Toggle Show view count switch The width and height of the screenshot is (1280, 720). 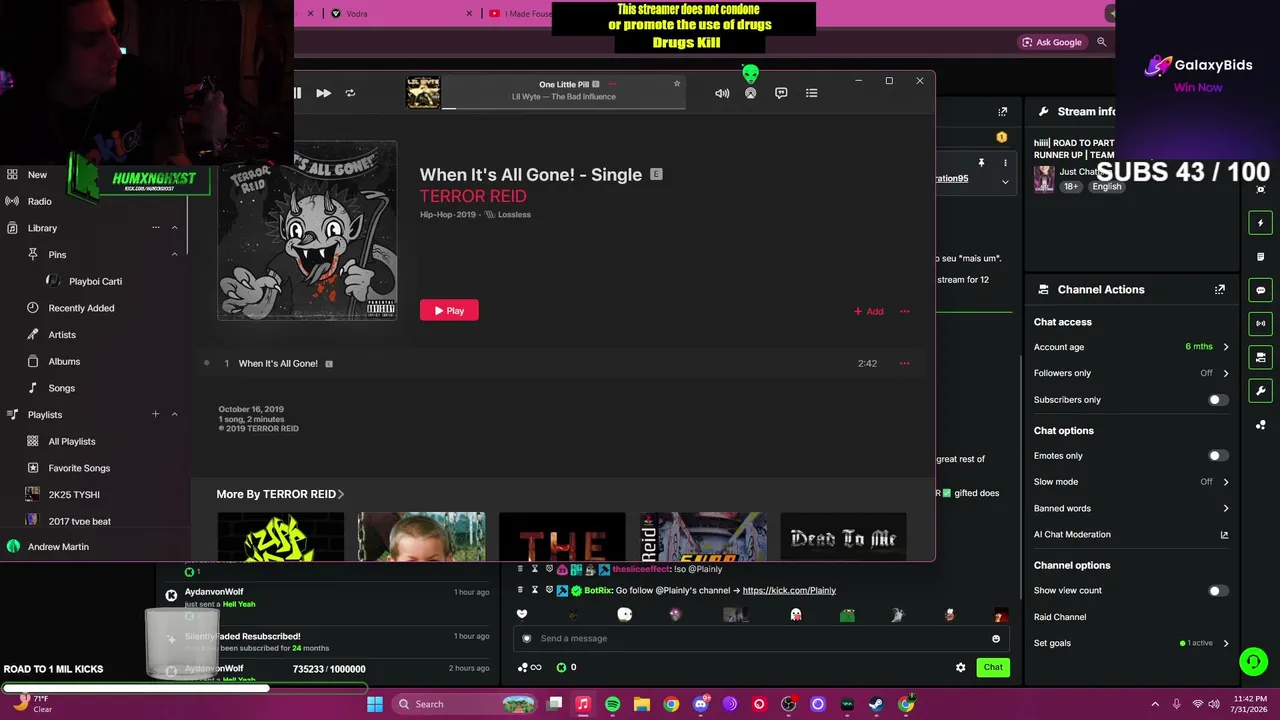pos(1216,591)
